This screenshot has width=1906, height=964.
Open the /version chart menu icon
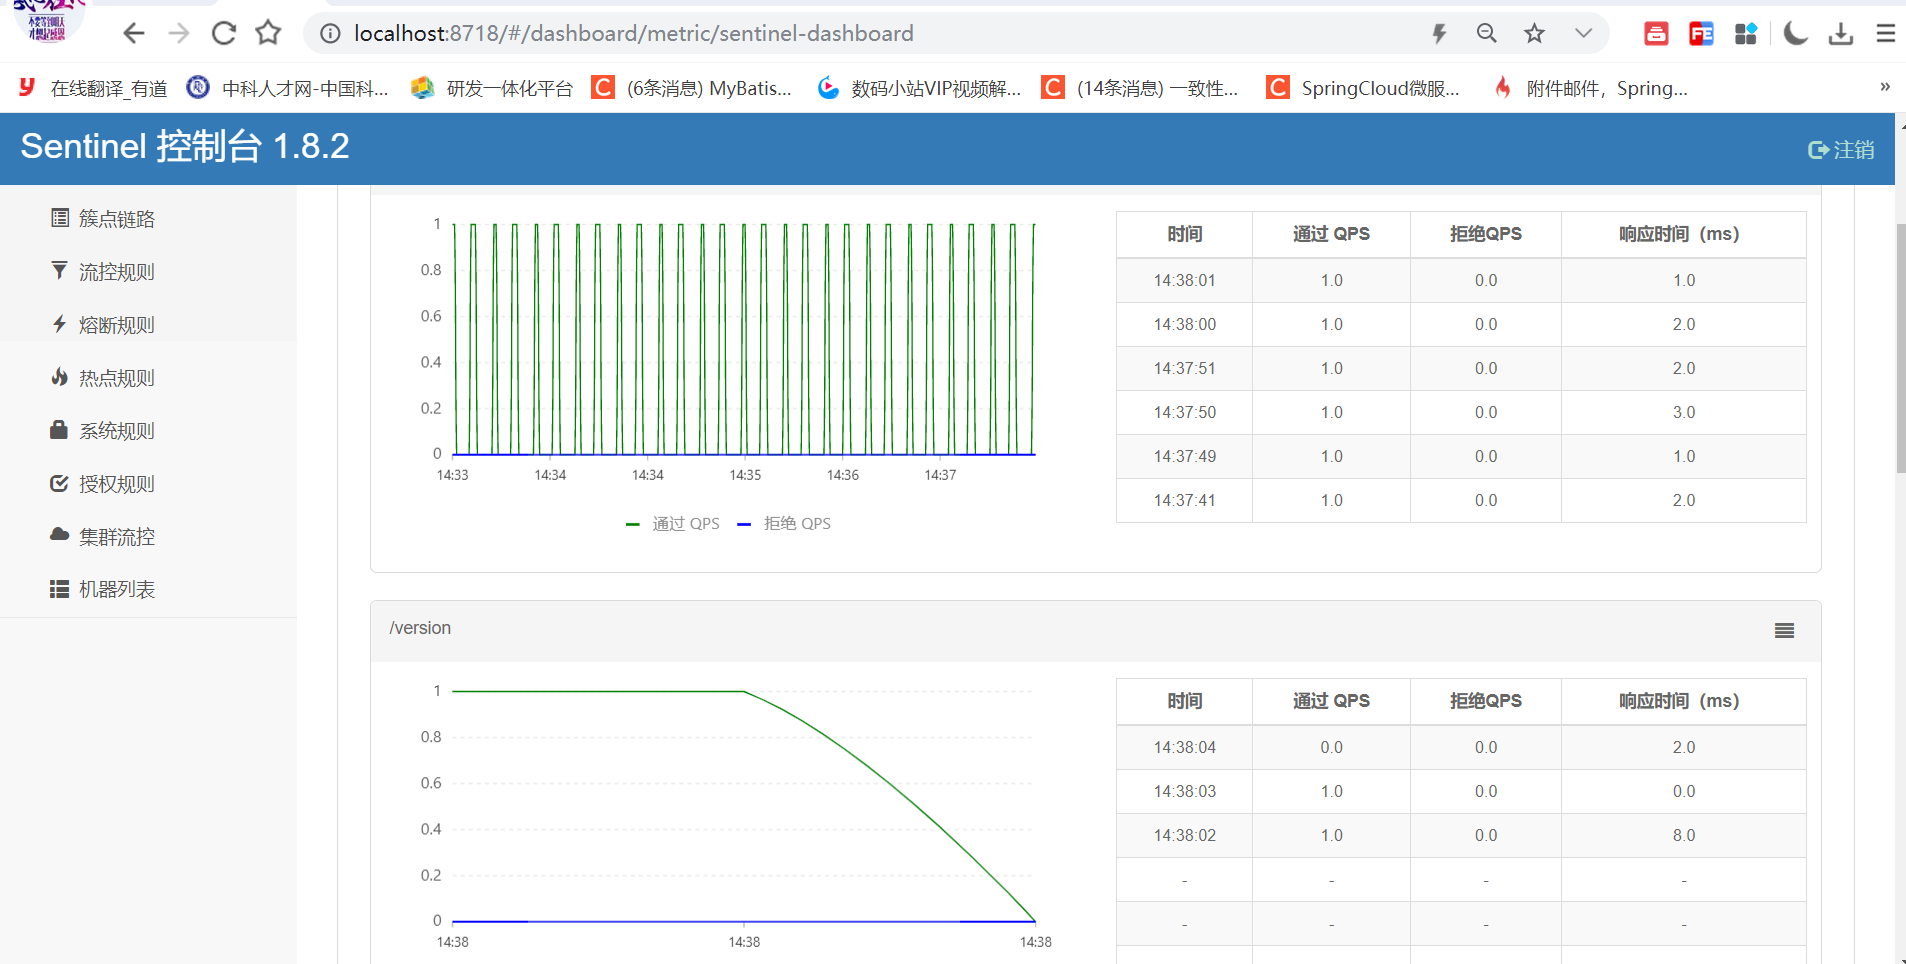pyautogui.click(x=1784, y=630)
